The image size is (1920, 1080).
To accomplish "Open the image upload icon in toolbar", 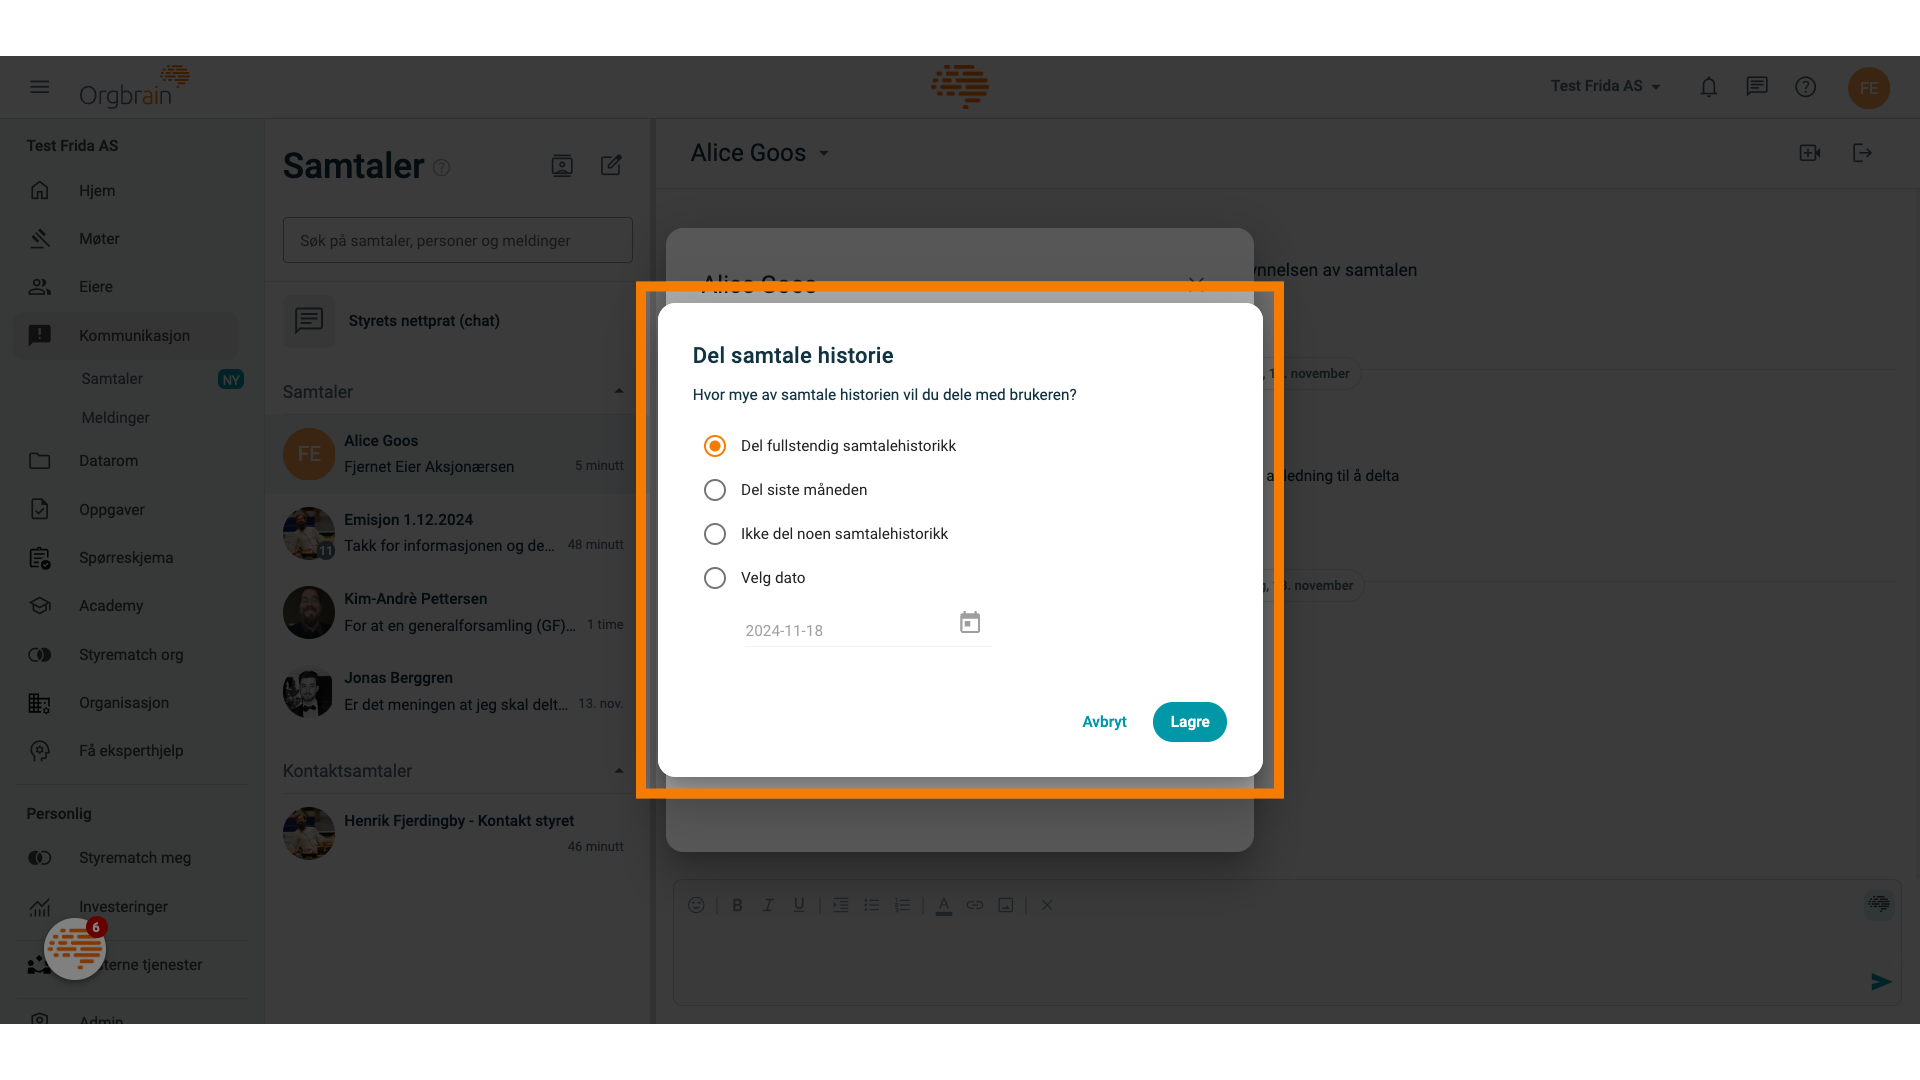I will pyautogui.click(x=1006, y=906).
